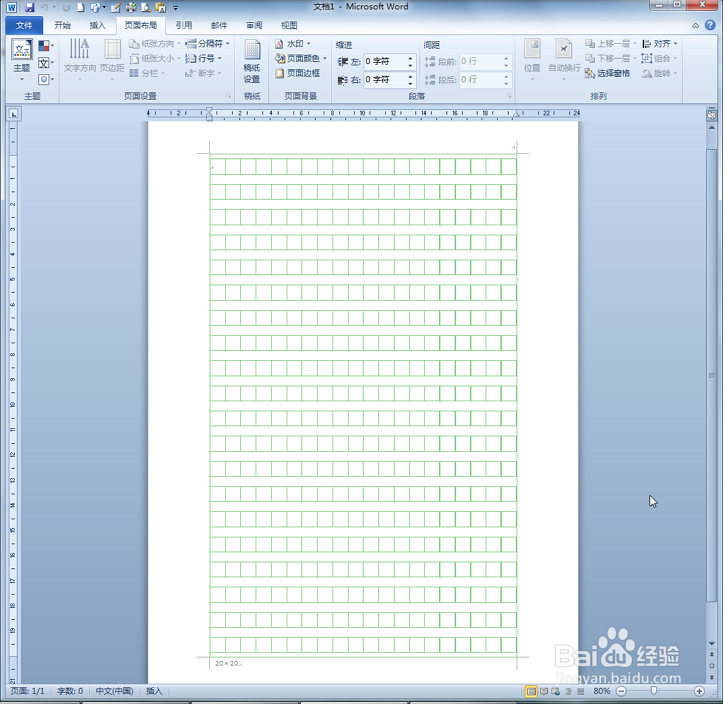723x704 pixels.
Task: Open theme colors icon
Action: pyautogui.click(x=44, y=46)
